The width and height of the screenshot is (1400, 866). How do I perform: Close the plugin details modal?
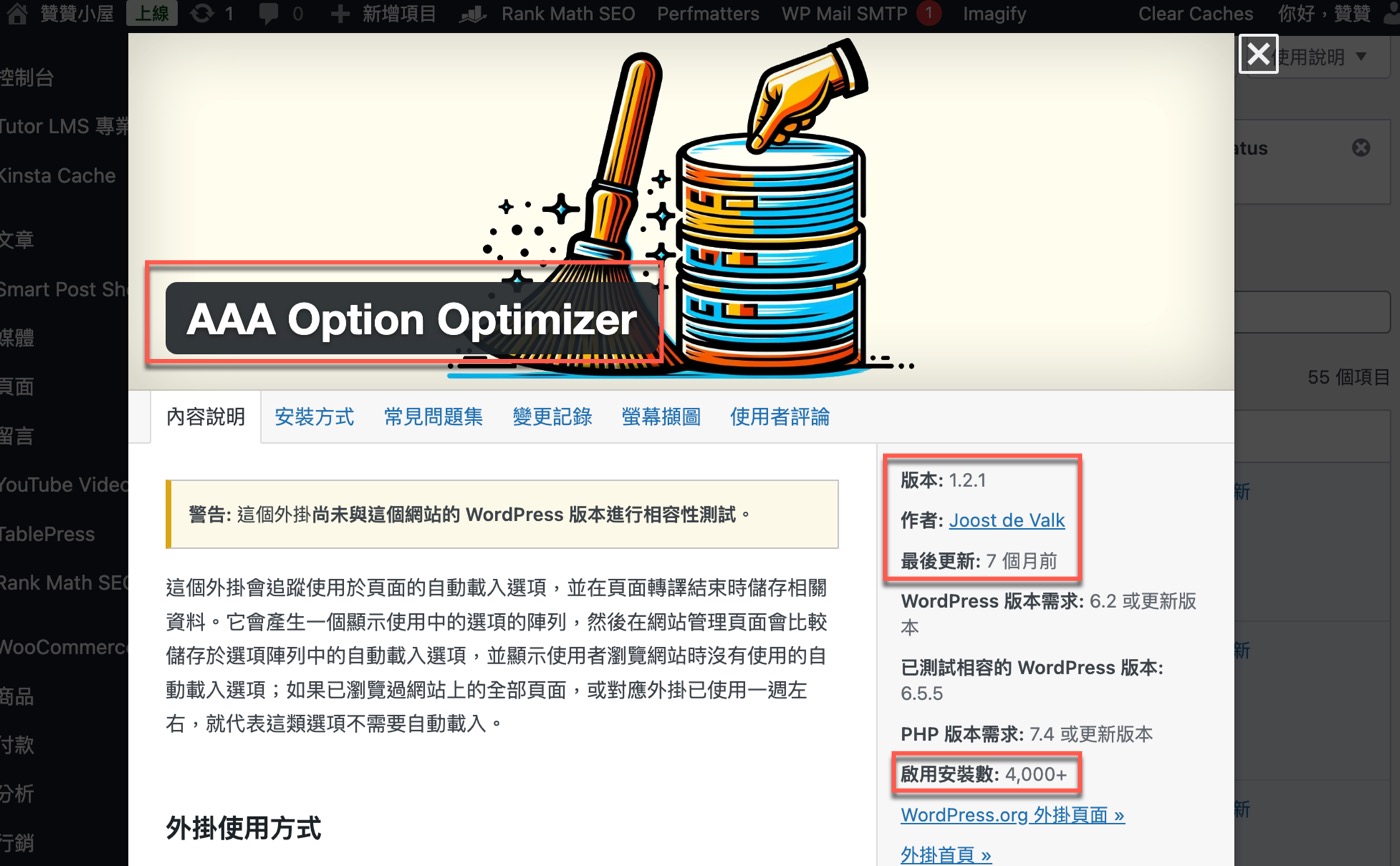point(1258,54)
